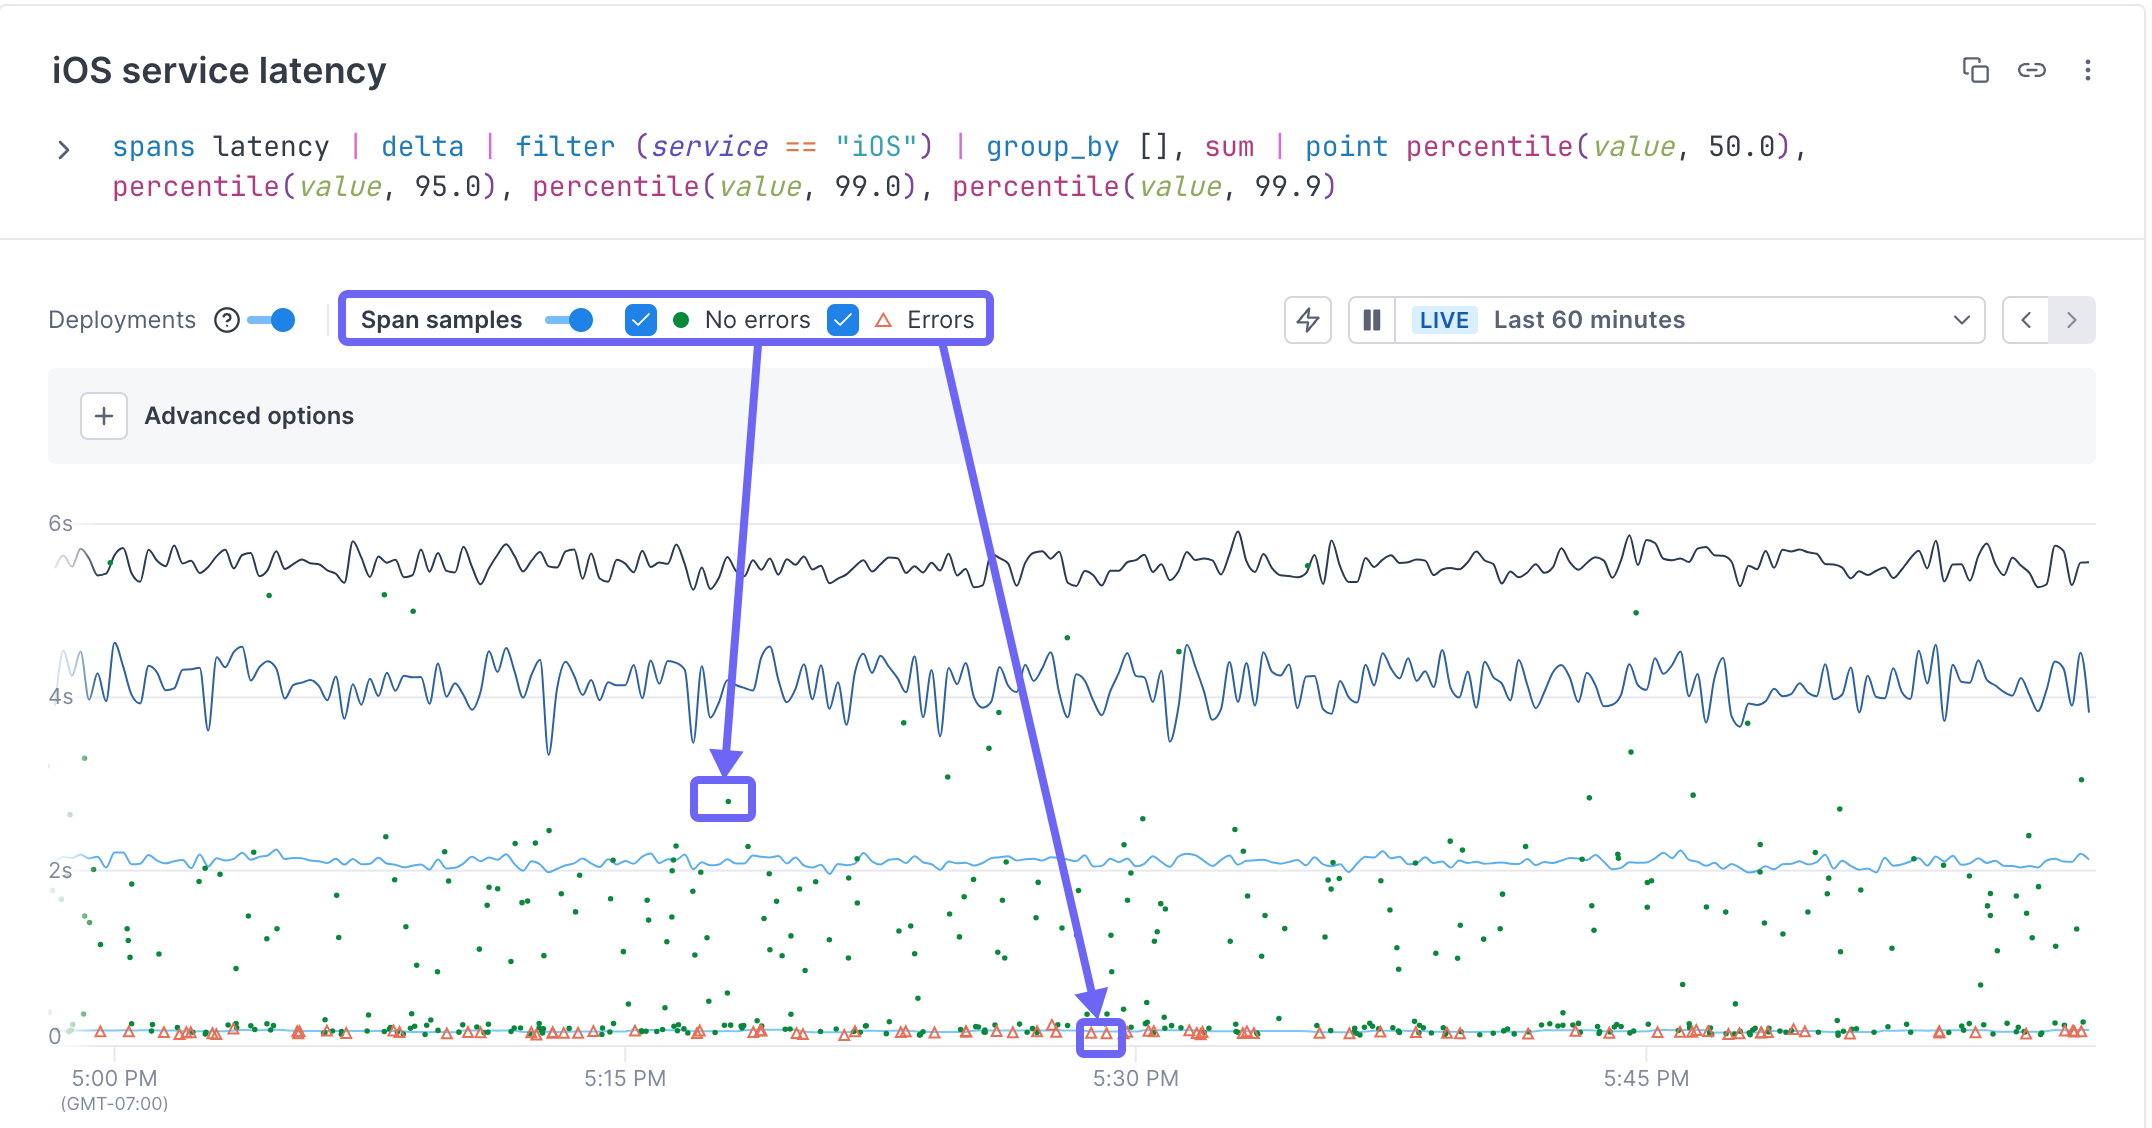Expand the spans latency query with the chevron

coord(64,148)
